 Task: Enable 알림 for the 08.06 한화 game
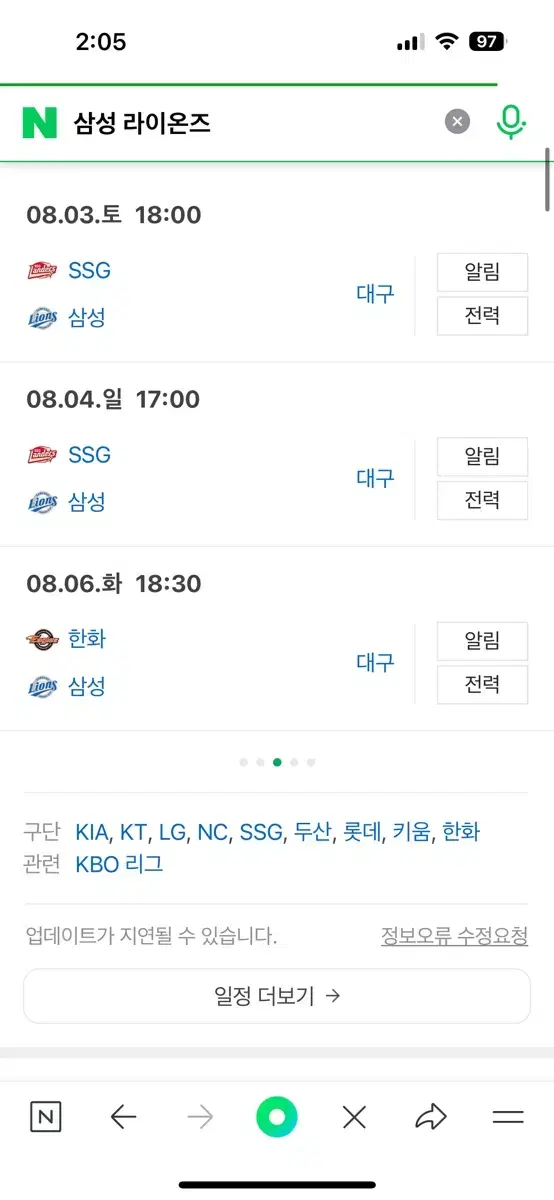(x=482, y=640)
